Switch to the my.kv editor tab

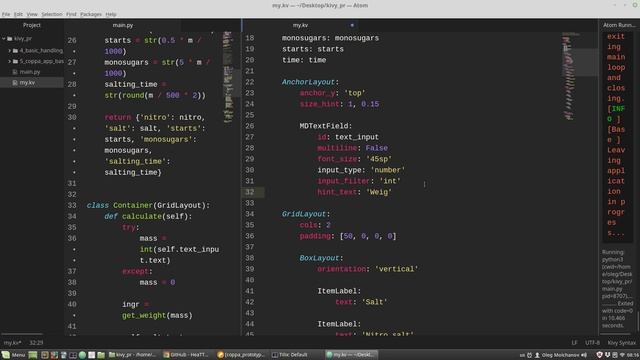click(x=300, y=25)
